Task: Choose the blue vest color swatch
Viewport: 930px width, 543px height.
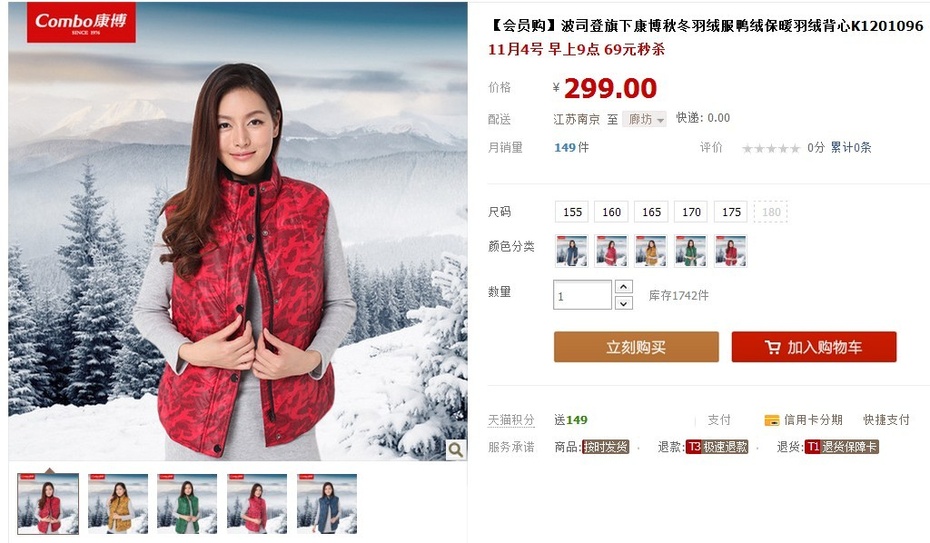Action: tap(572, 251)
